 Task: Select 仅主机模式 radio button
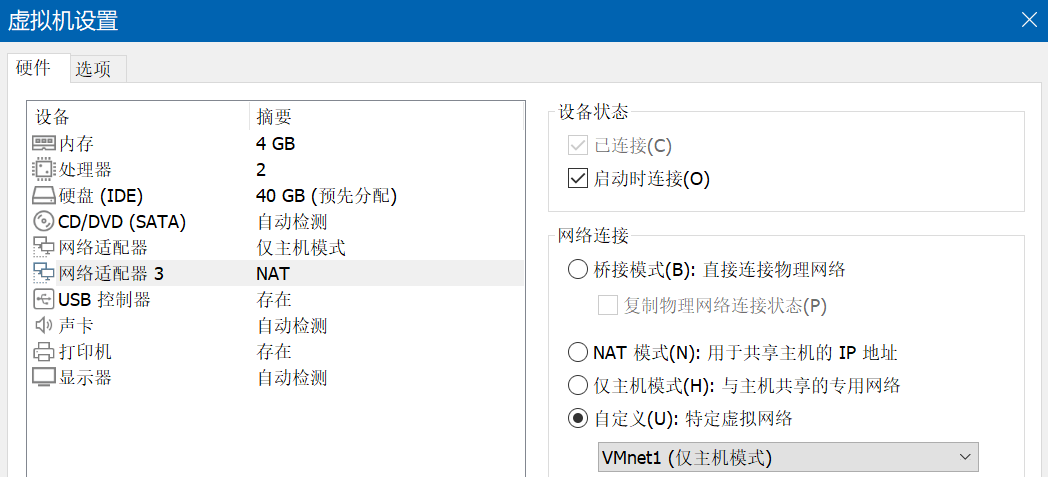577,385
